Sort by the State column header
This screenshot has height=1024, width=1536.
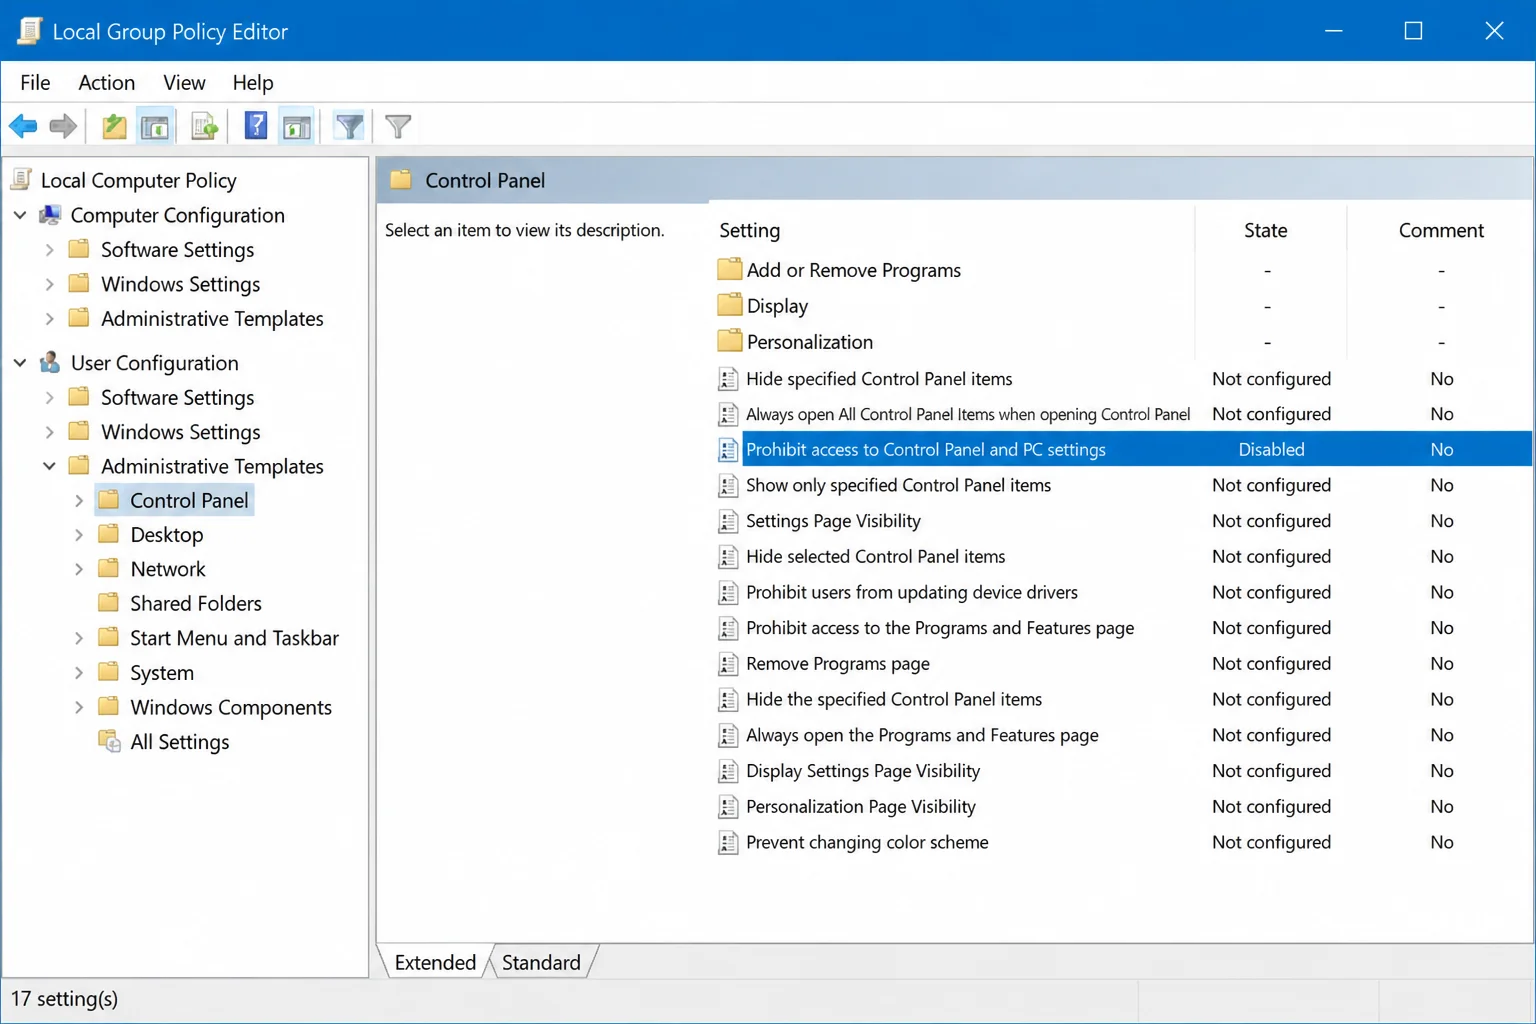1266,230
